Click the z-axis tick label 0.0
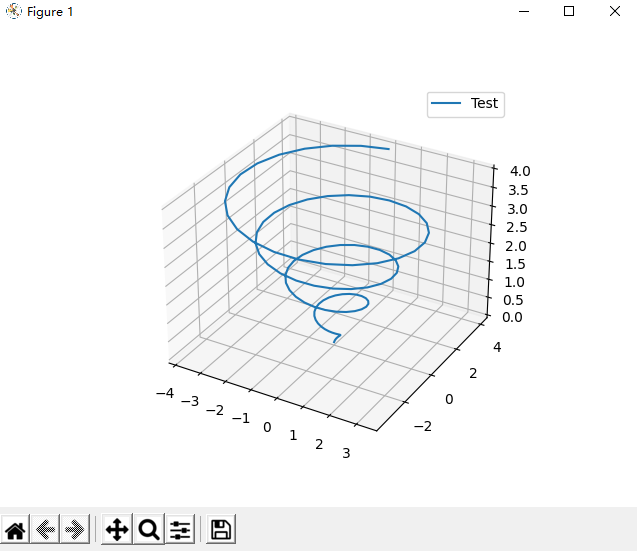Image resolution: width=637 pixels, height=551 pixels. [x=512, y=317]
